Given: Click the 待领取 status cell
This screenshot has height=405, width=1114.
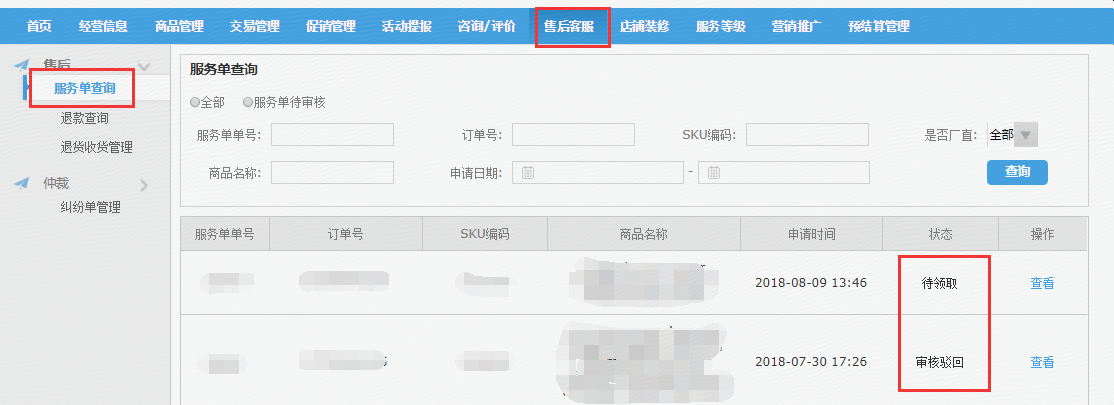Looking at the screenshot, I should click(940, 283).
